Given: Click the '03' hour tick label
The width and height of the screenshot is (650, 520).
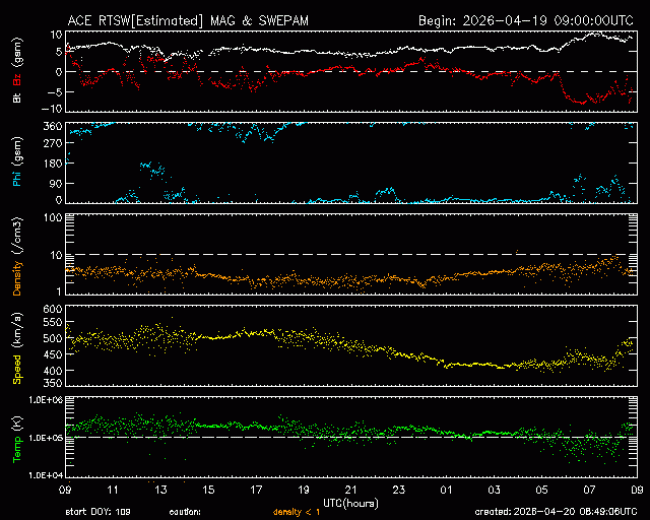Looking at the screenshot, I should click(x=494, y=490).
